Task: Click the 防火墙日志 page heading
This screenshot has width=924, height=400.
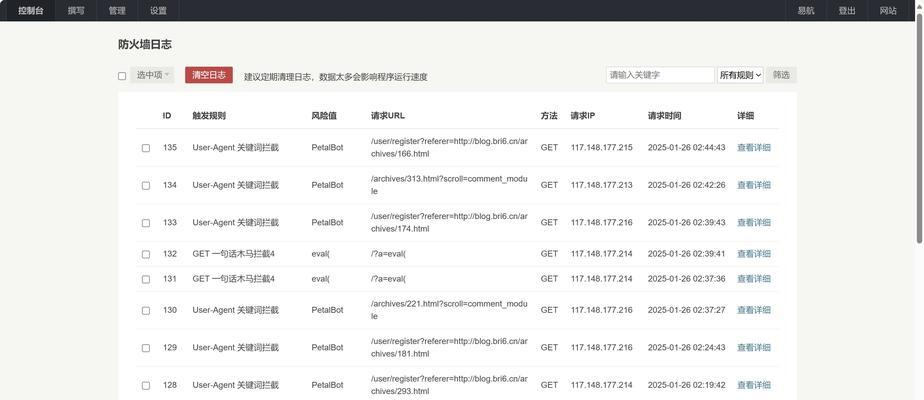Action: pyautogui.click(x=144, y=45)
